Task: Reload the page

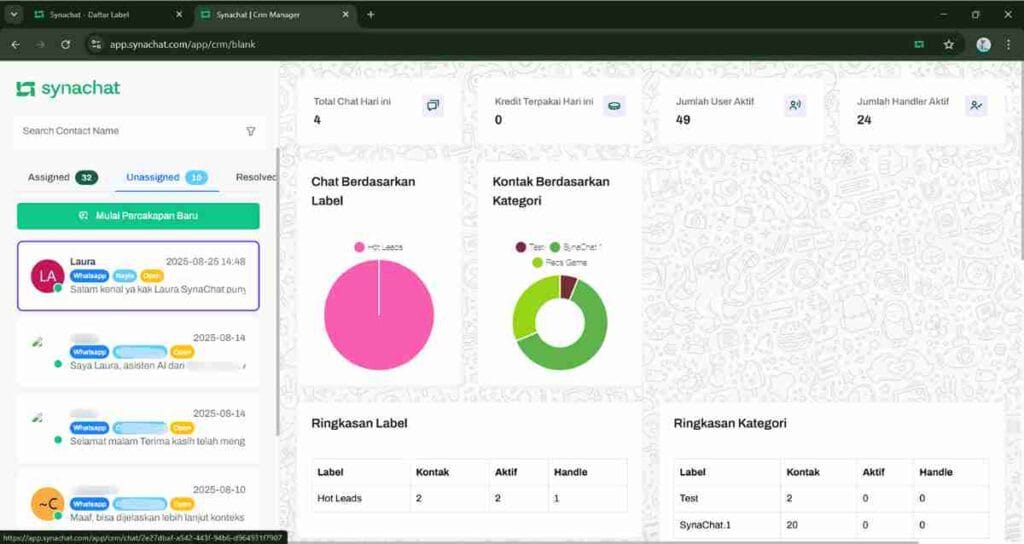Action: tap(65, 44)
